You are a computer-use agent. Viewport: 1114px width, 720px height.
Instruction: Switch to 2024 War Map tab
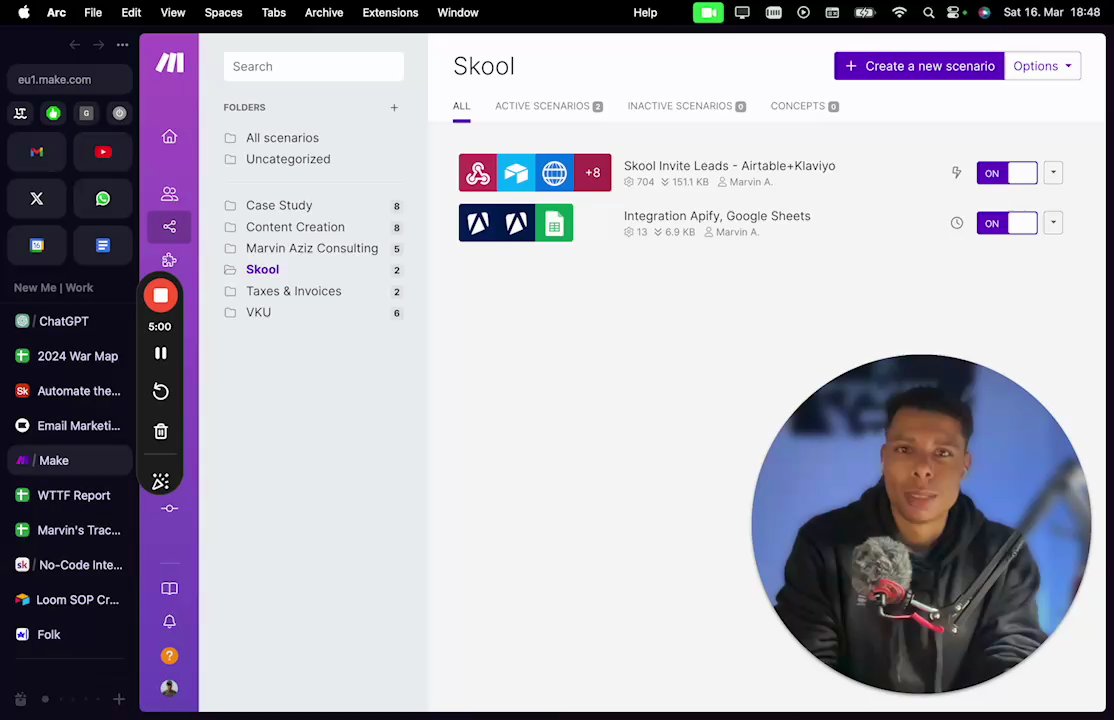point(70,356)
